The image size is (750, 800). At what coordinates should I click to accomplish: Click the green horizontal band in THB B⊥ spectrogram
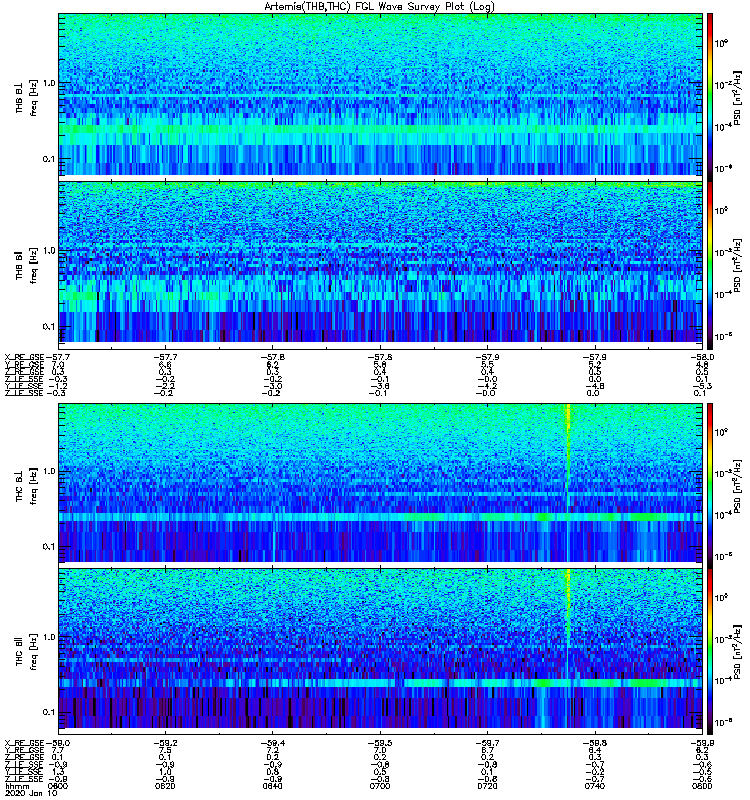point(380,129)
